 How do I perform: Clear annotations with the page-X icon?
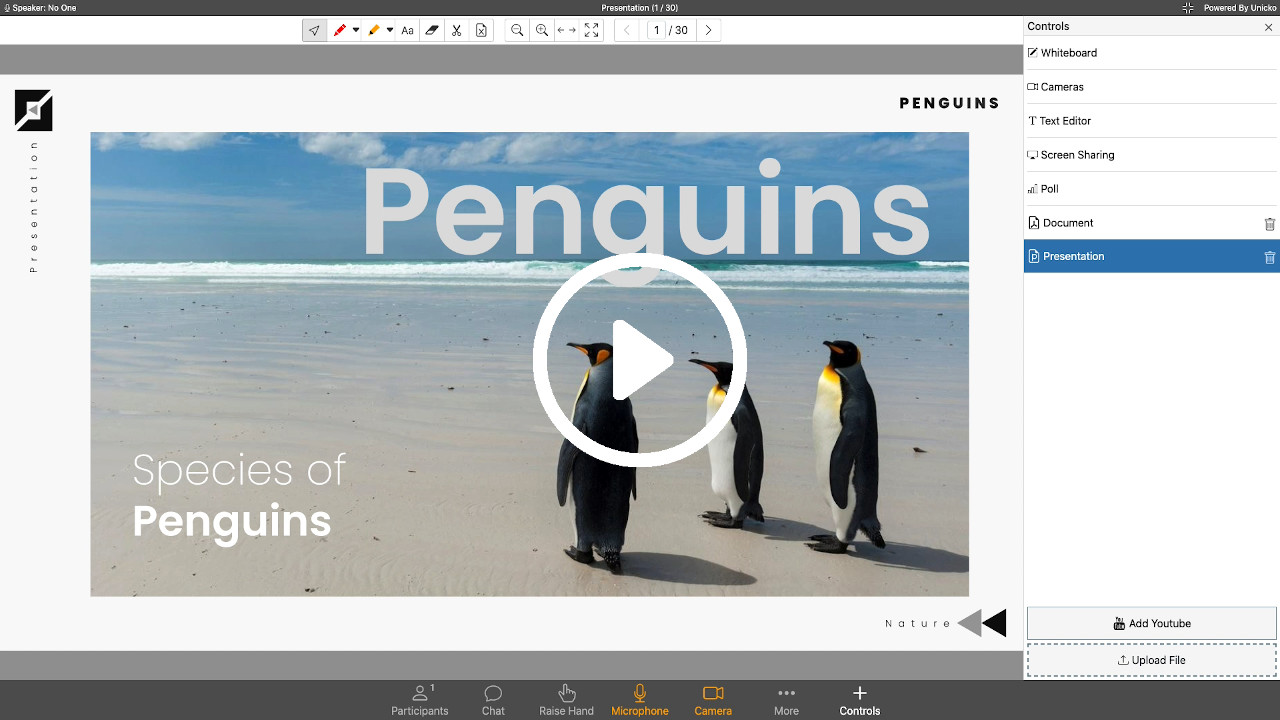point(481,30)
